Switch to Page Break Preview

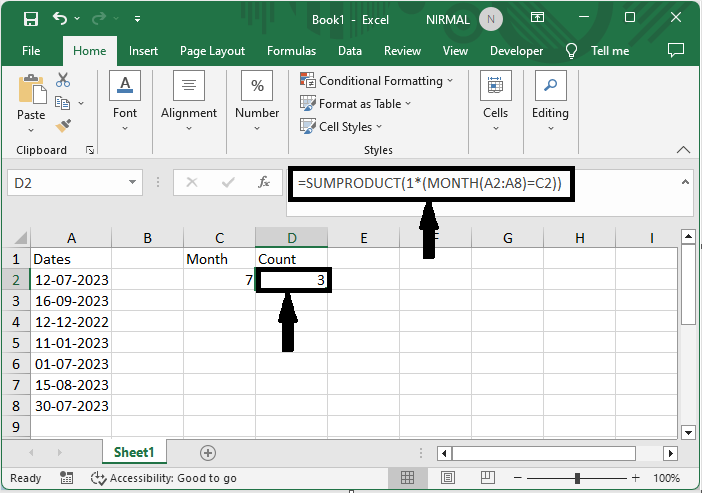488,478
